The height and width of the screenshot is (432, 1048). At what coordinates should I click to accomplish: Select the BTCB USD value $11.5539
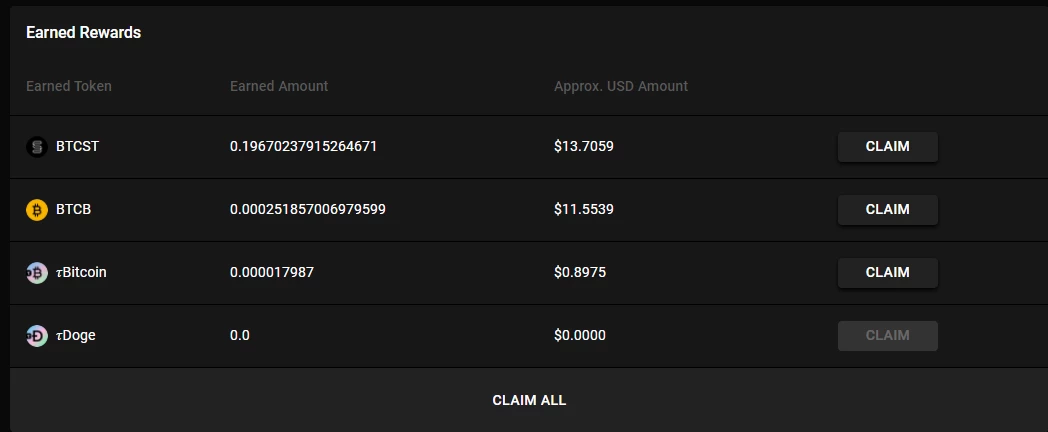pyautogui.click(x=583, y=209)
